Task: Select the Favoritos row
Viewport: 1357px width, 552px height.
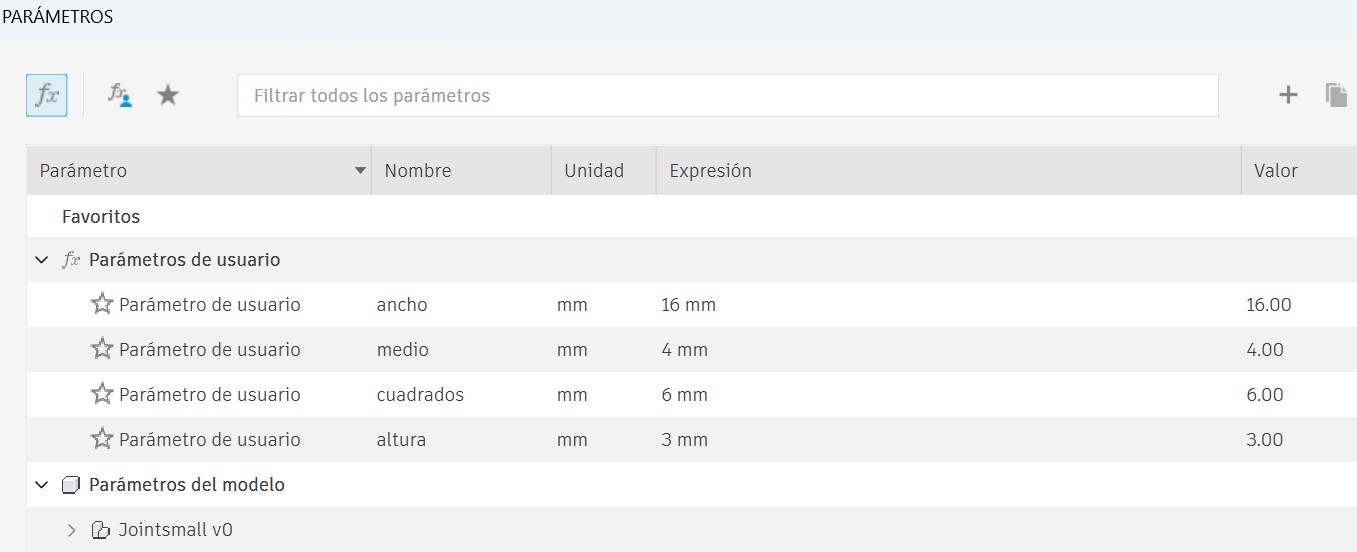Action: [x=101, y=217]
